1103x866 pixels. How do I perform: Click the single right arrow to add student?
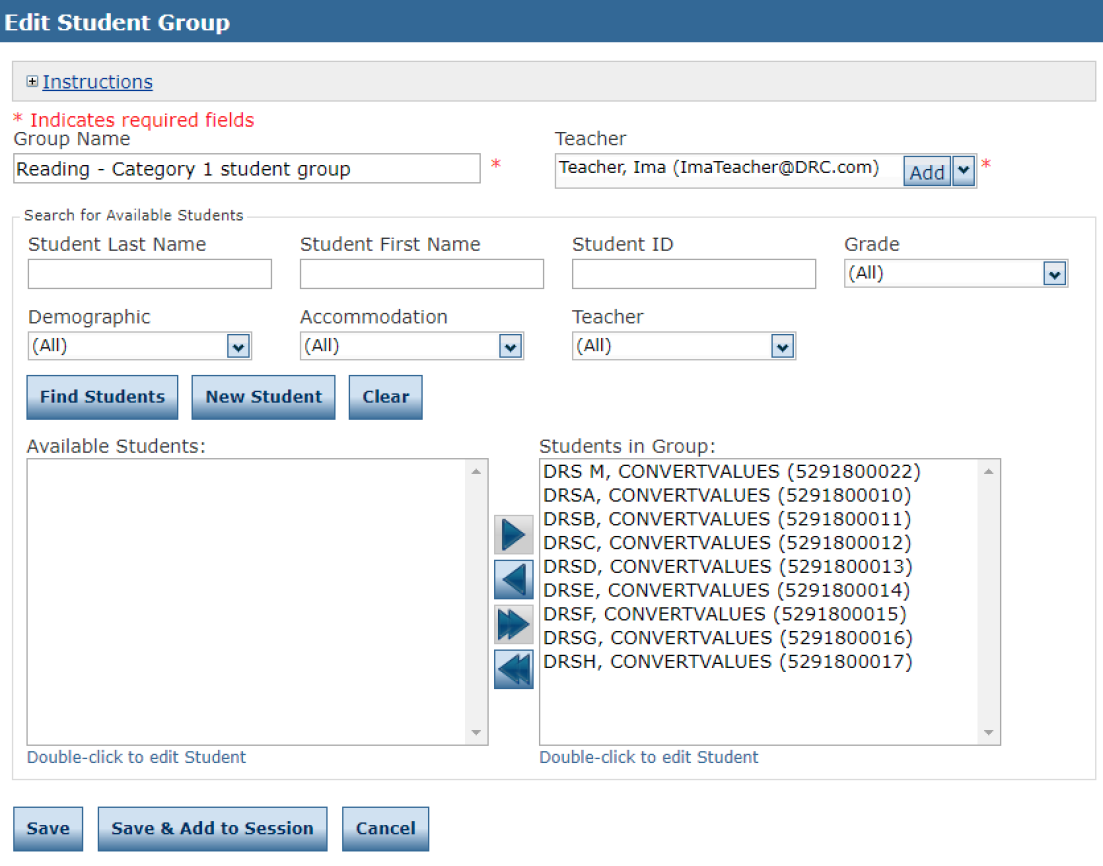click(x=512, y=534)
